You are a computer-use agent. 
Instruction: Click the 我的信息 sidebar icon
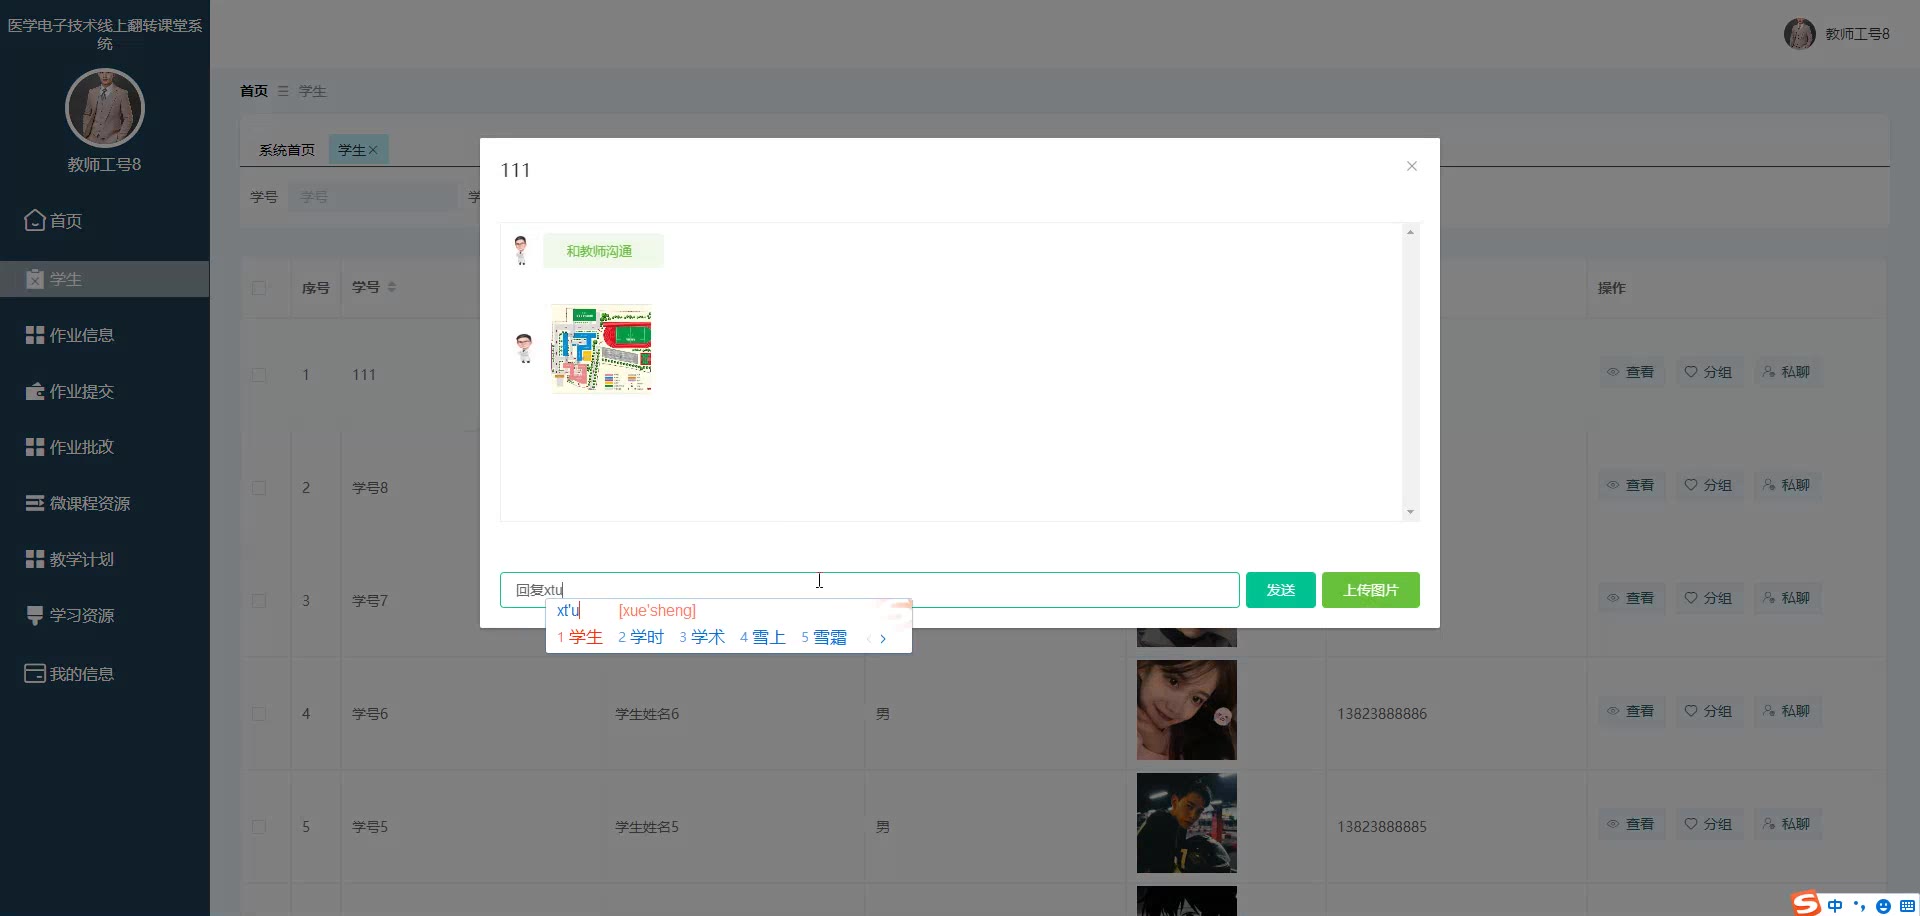point(35,673)
